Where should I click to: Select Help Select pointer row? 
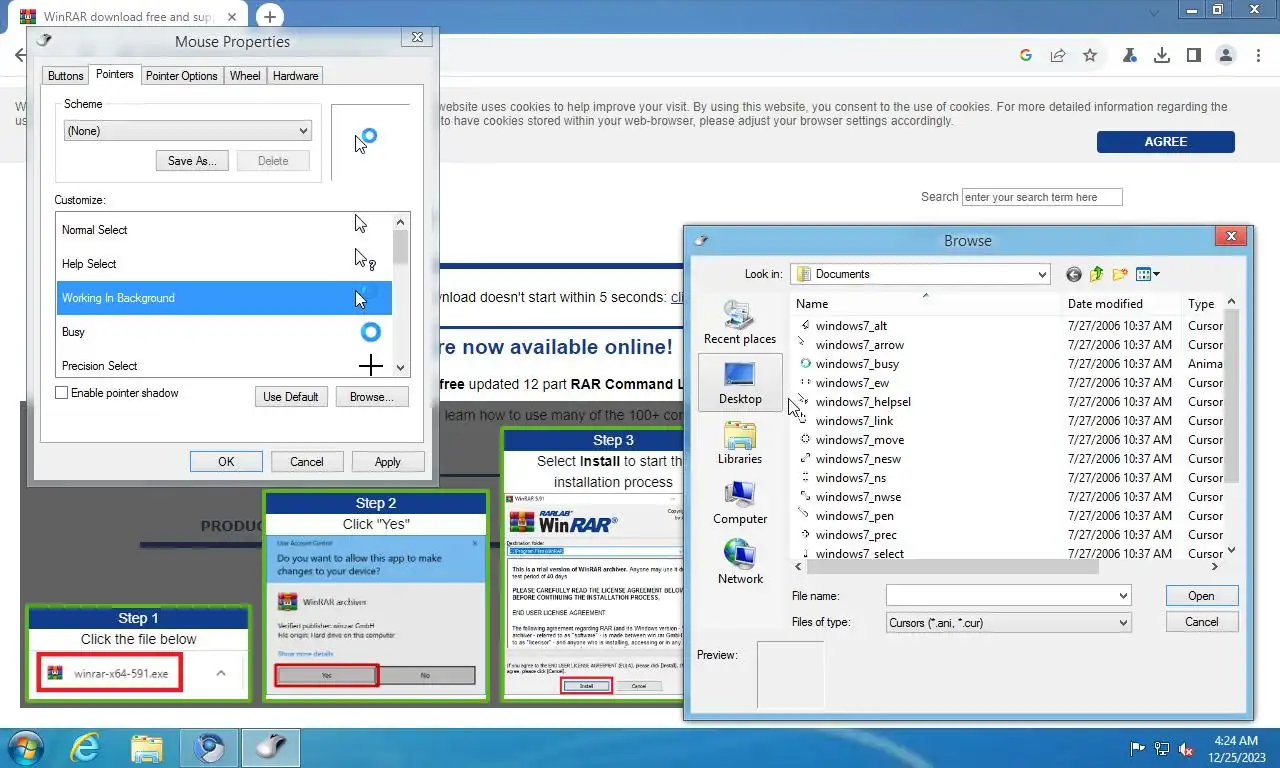tap(224, 264)
